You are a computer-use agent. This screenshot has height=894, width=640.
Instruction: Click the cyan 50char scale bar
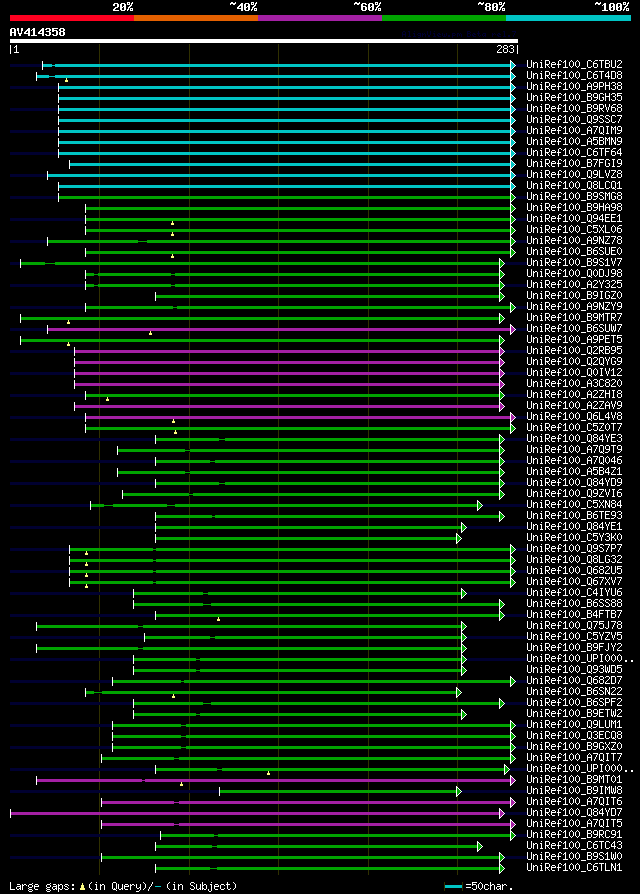(454, 887)
